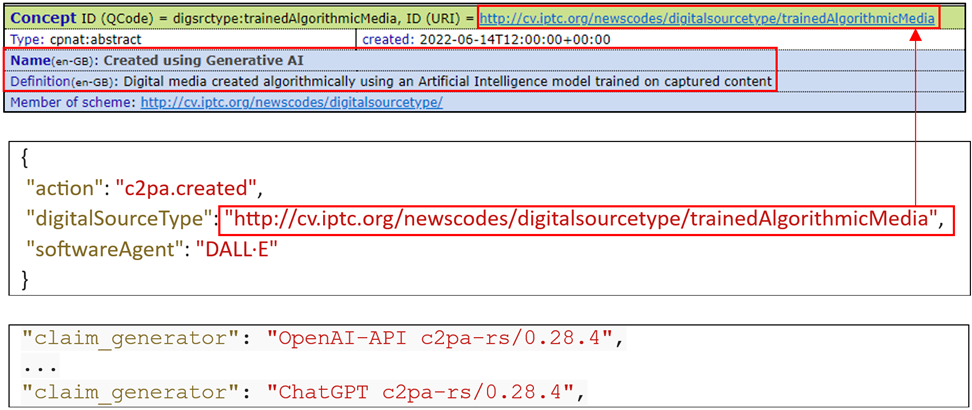
Task: Click the first "claim_generator" key
Action: (x=133, y=340)
